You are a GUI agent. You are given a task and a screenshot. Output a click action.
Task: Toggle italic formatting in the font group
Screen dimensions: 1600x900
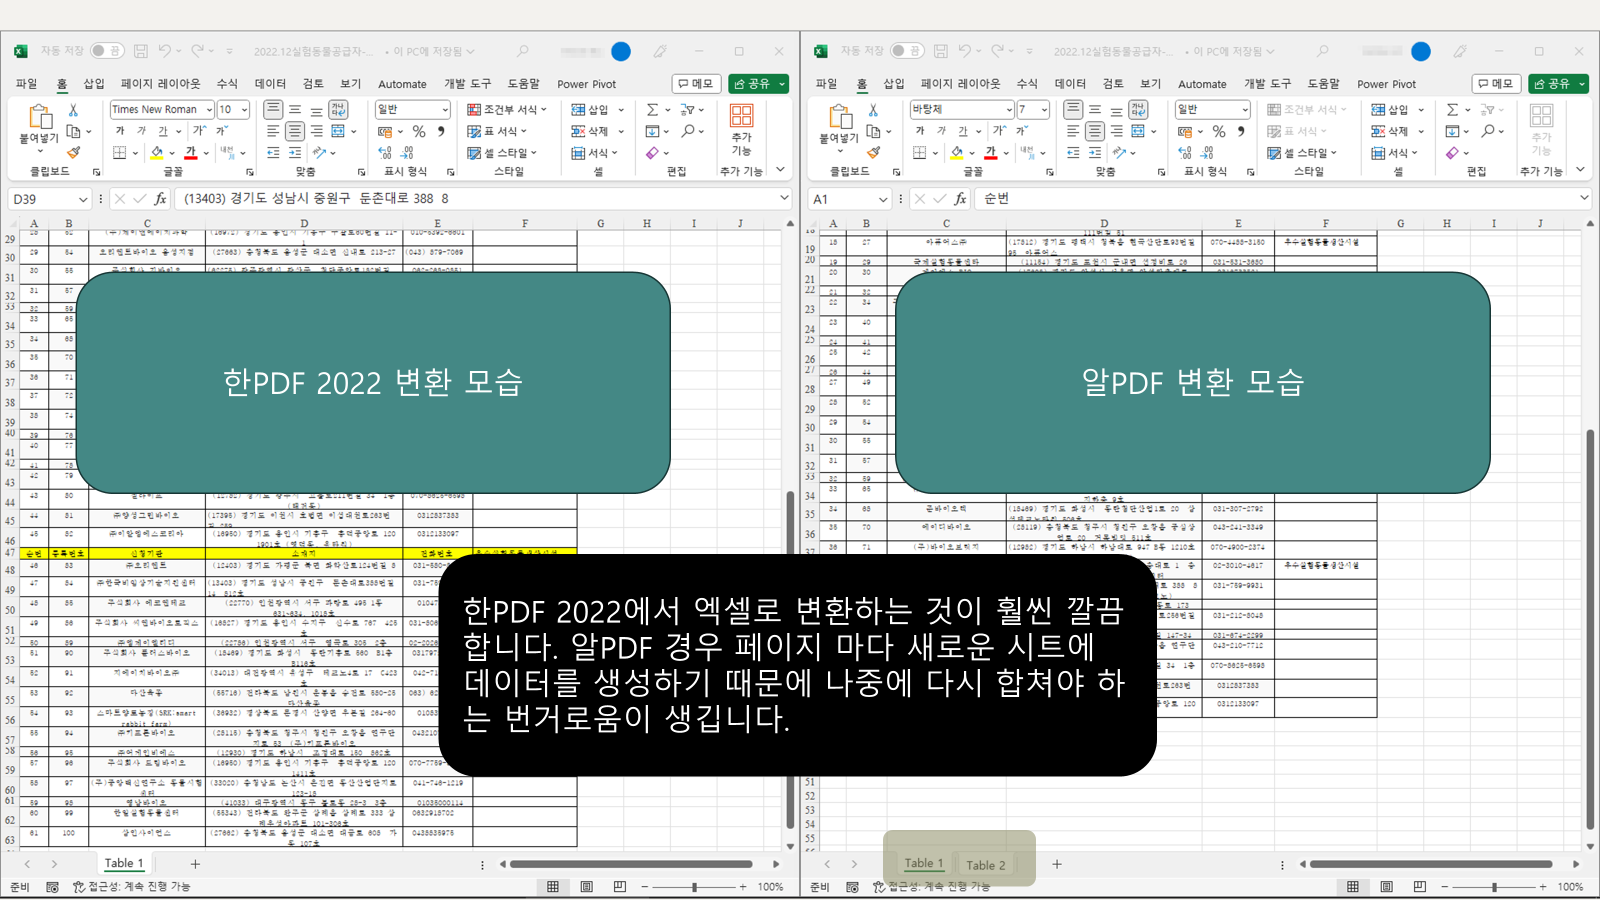point(141,131)
